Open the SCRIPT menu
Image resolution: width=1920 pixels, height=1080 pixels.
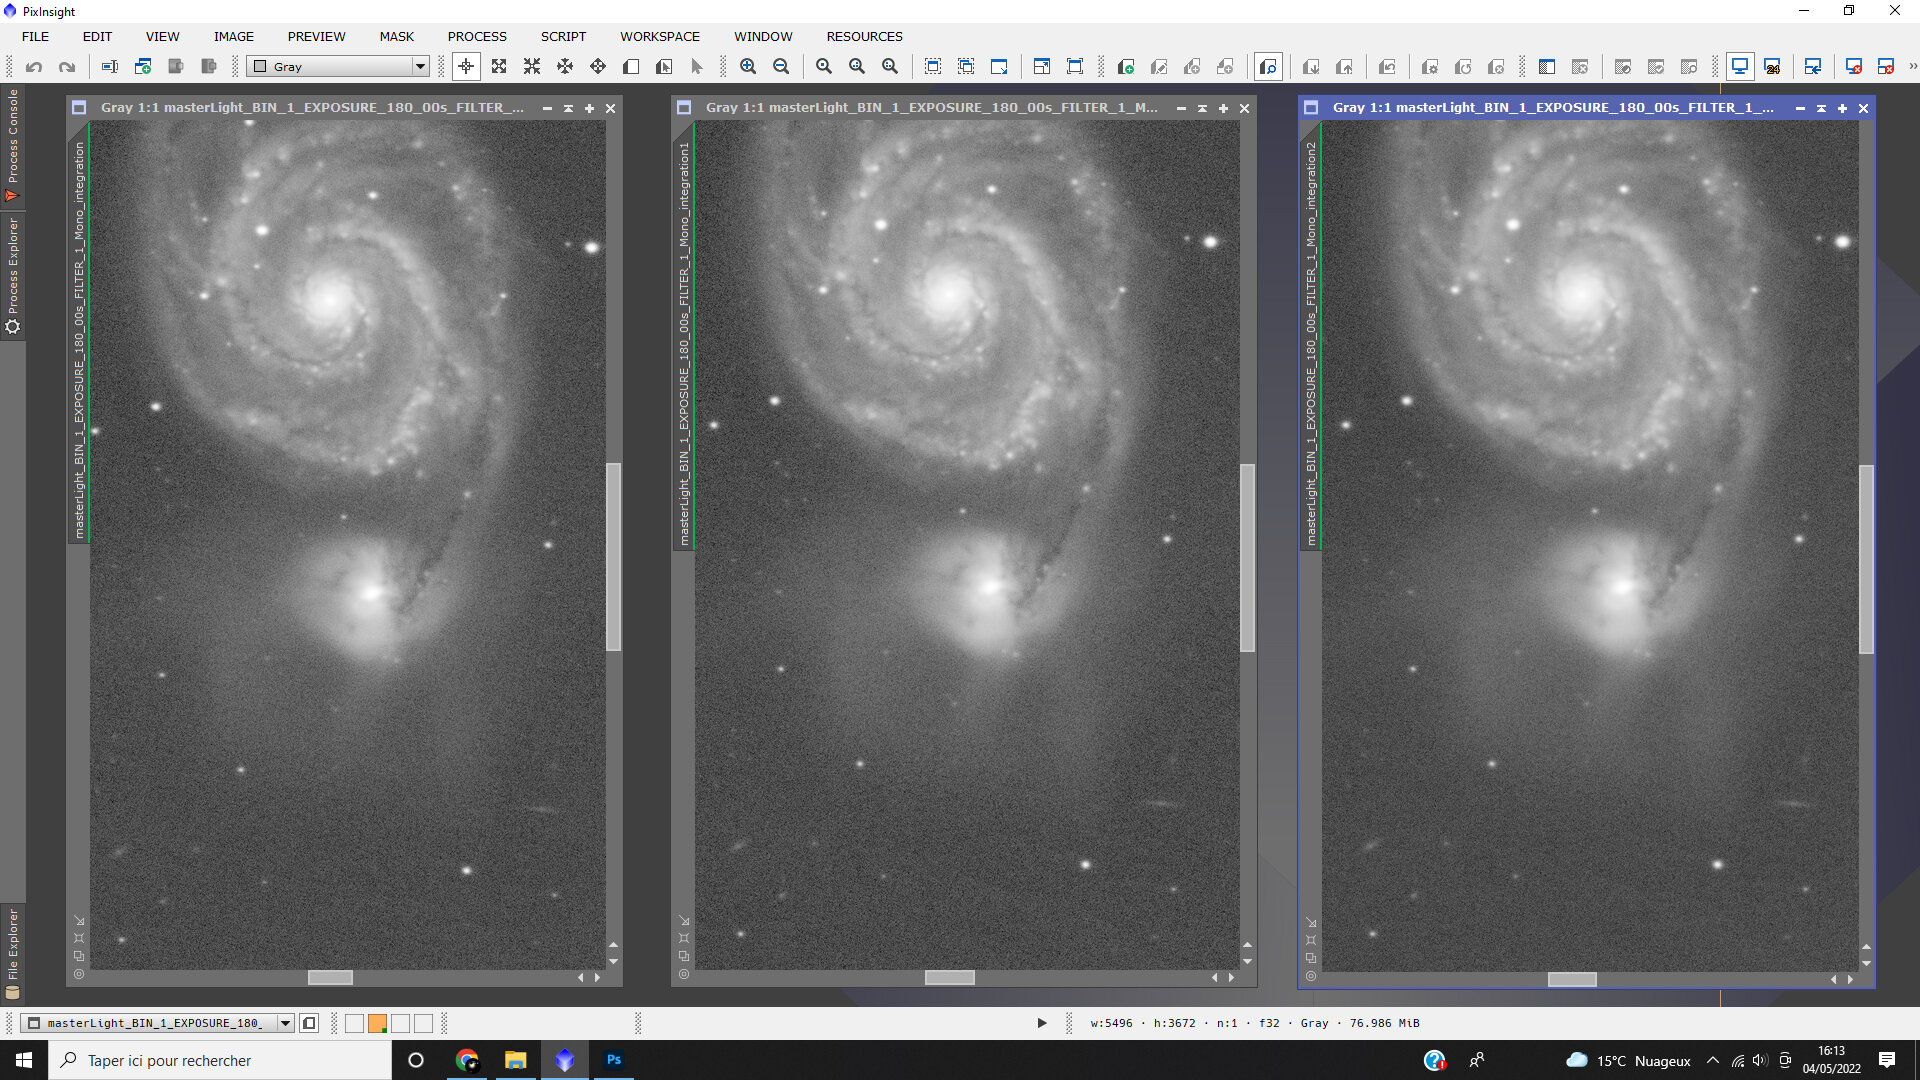(563, 36)
